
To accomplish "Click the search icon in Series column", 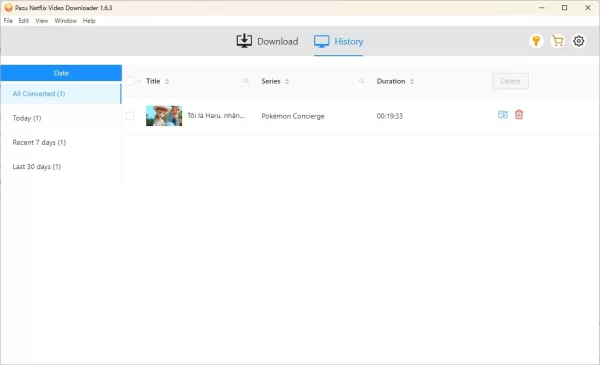I will (x=361, y=81).
